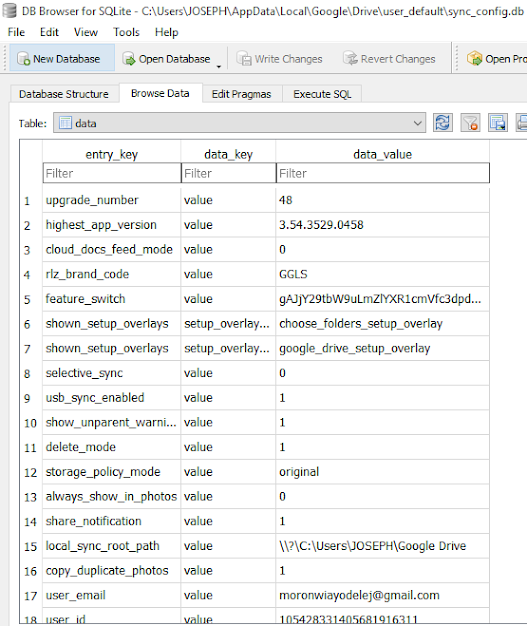The height and width of the screenshot is (626, 527).
Task: Click the Write Changes toolbar button
Action: point(279,59)
